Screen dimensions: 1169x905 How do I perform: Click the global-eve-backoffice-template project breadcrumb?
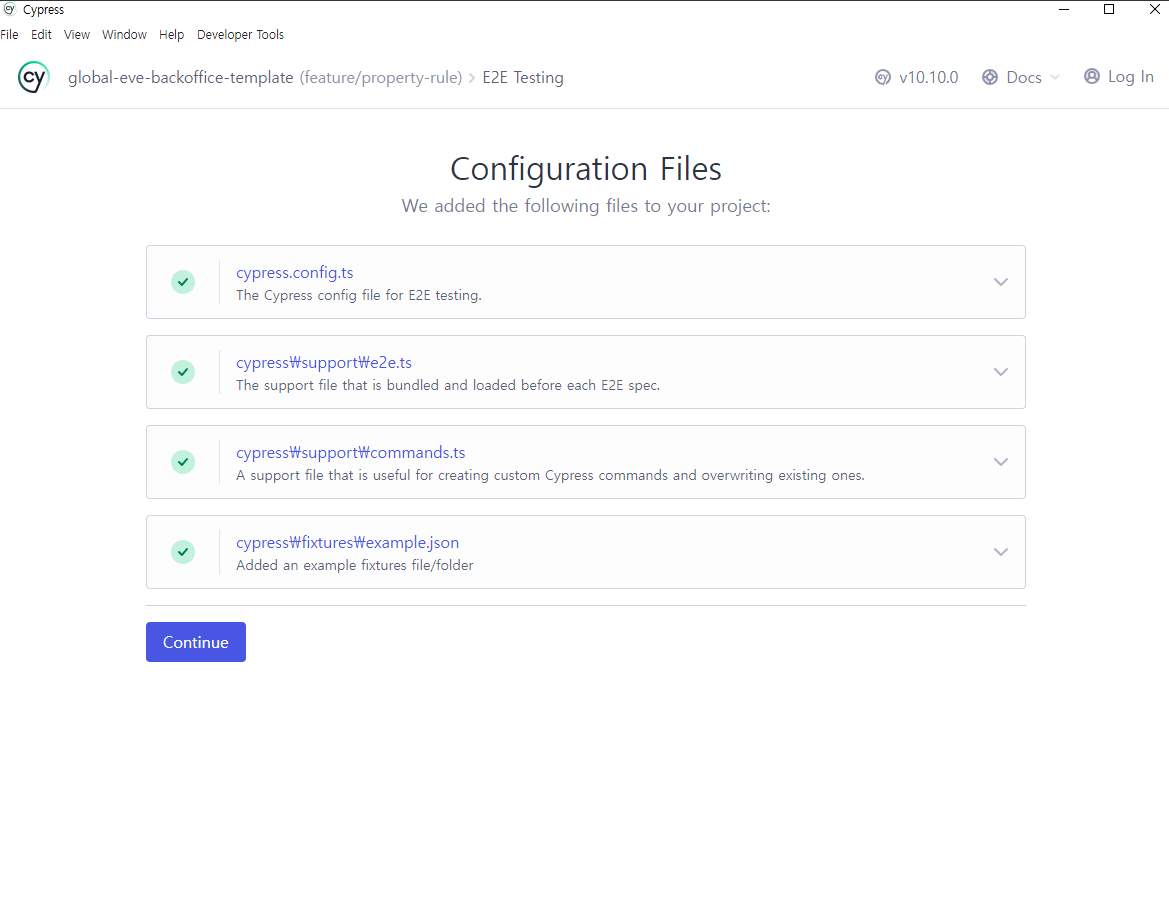coord(180,78)
